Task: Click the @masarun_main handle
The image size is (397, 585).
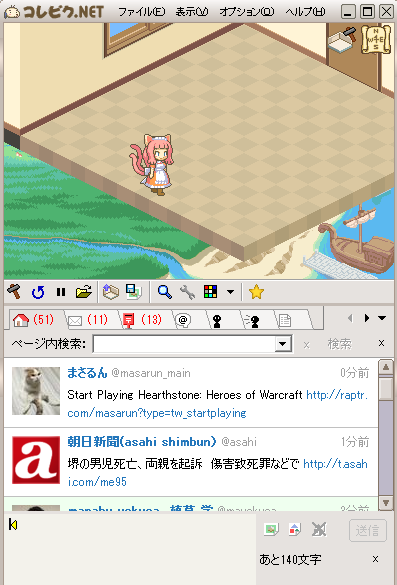Action: click(x=151, y=373)
